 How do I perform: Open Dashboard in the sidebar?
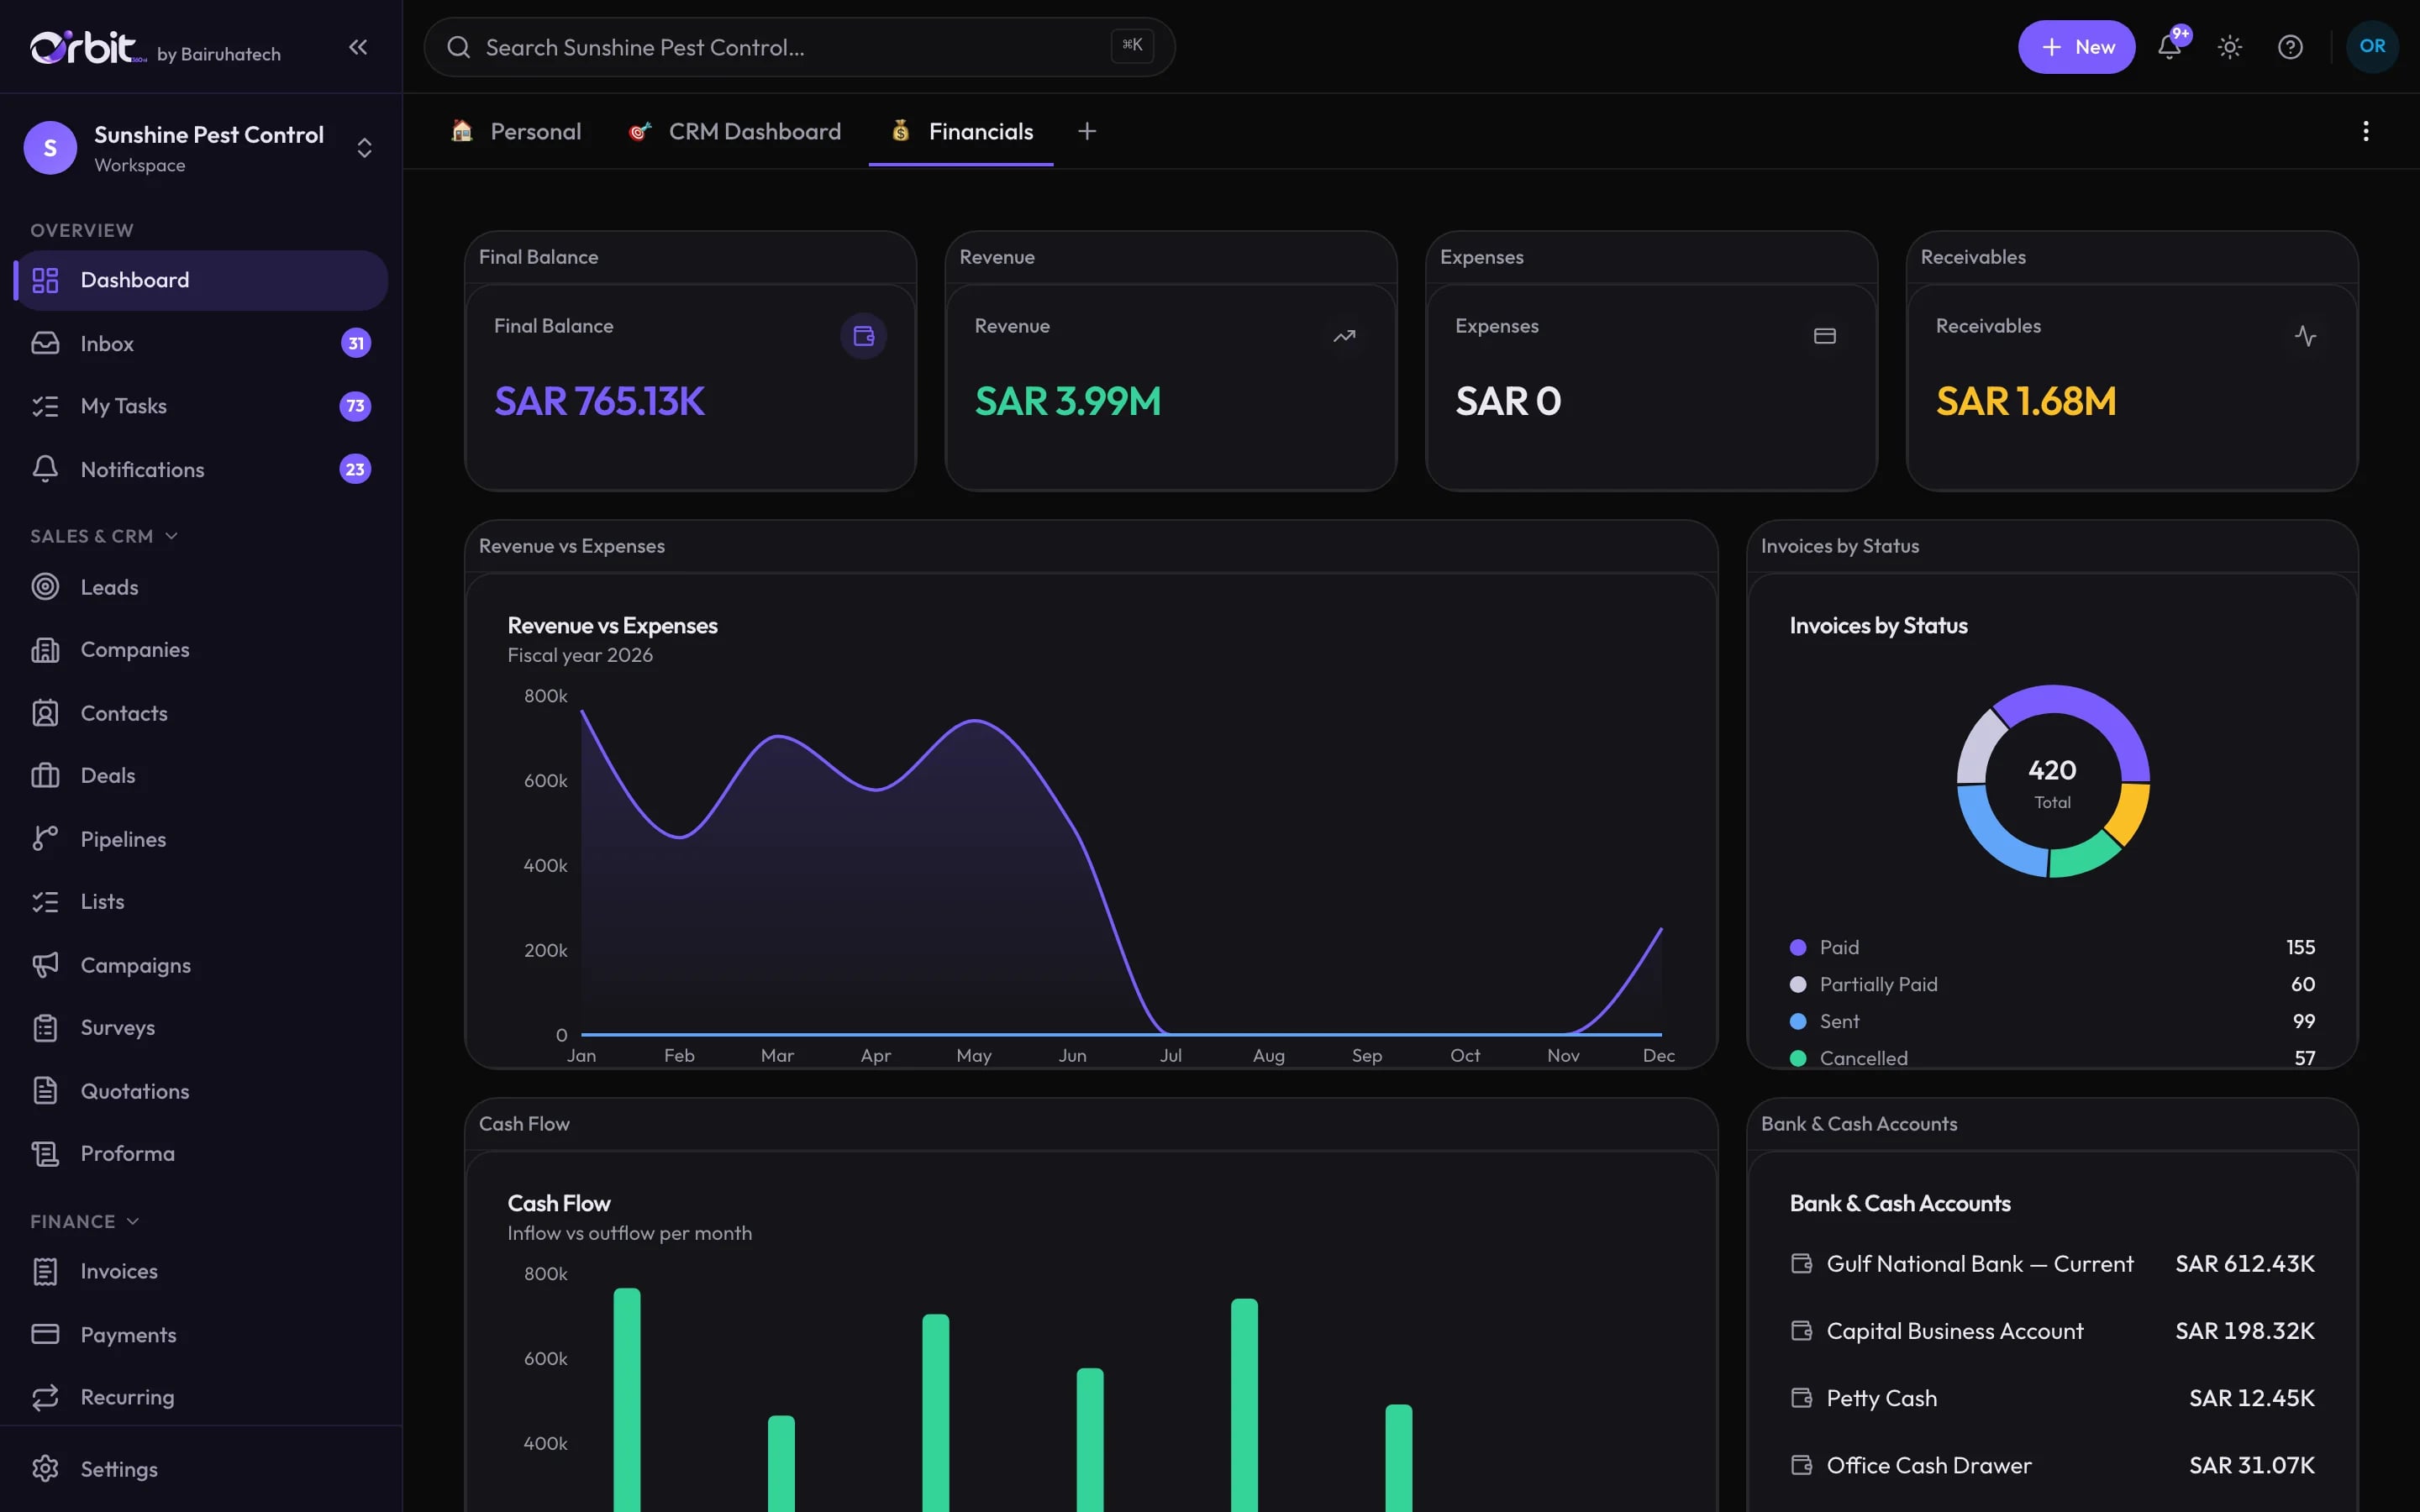click(x=201, y=280)
